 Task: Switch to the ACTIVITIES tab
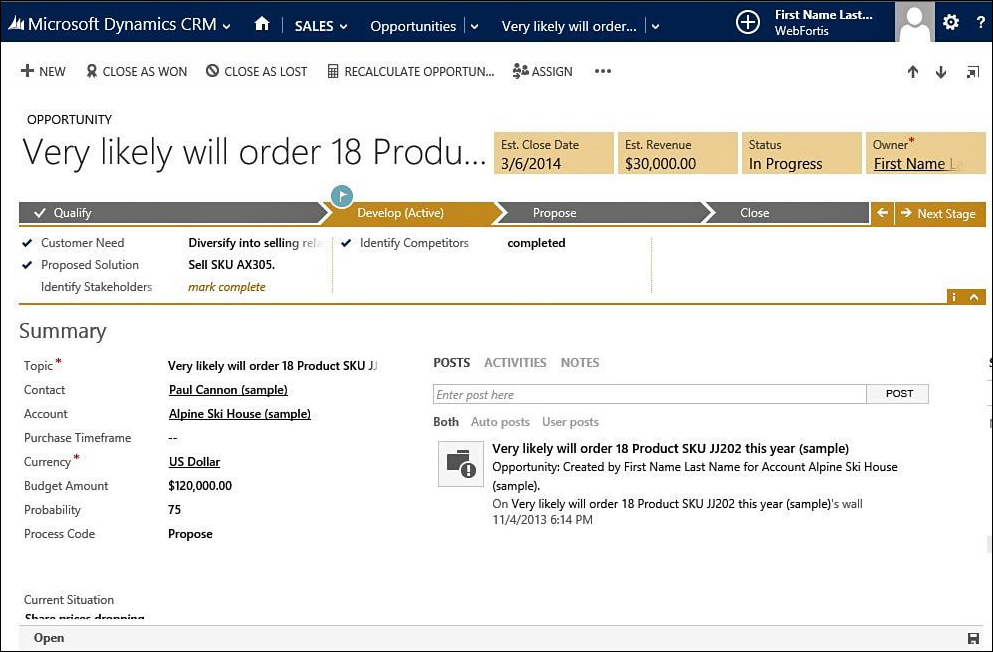click(x=515, y=363)
